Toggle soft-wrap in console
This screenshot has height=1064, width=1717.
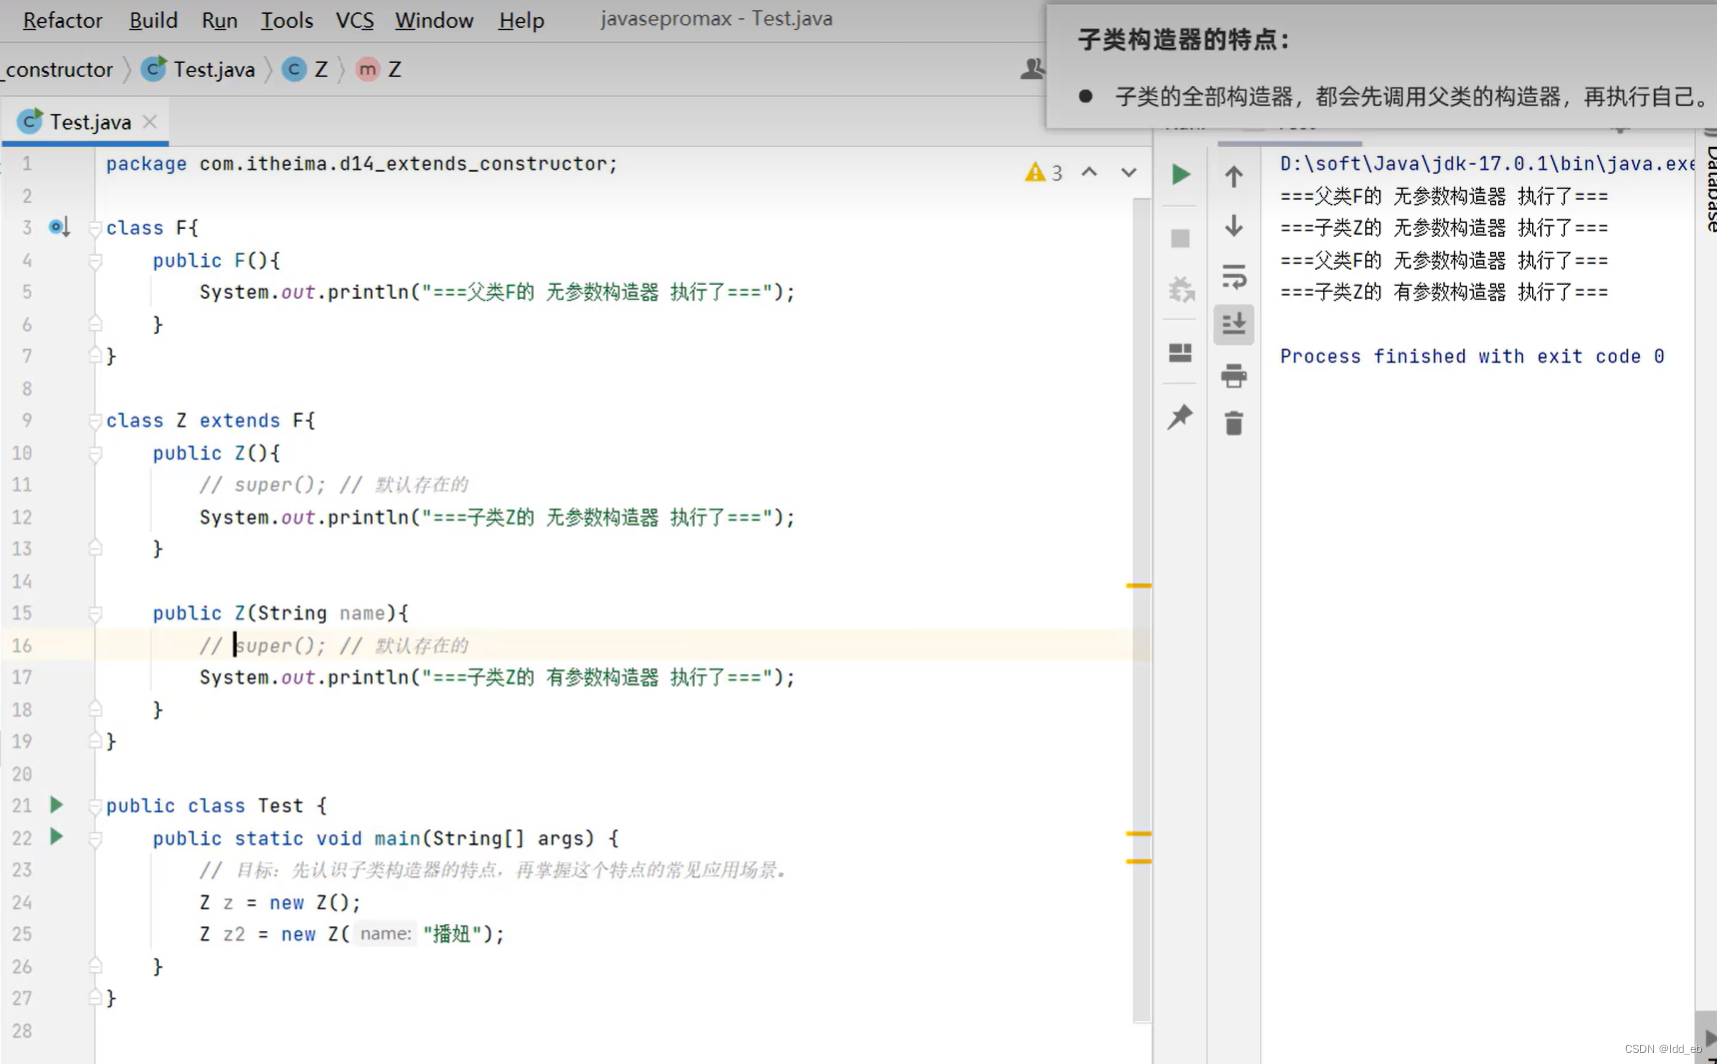coord(1234,276)
